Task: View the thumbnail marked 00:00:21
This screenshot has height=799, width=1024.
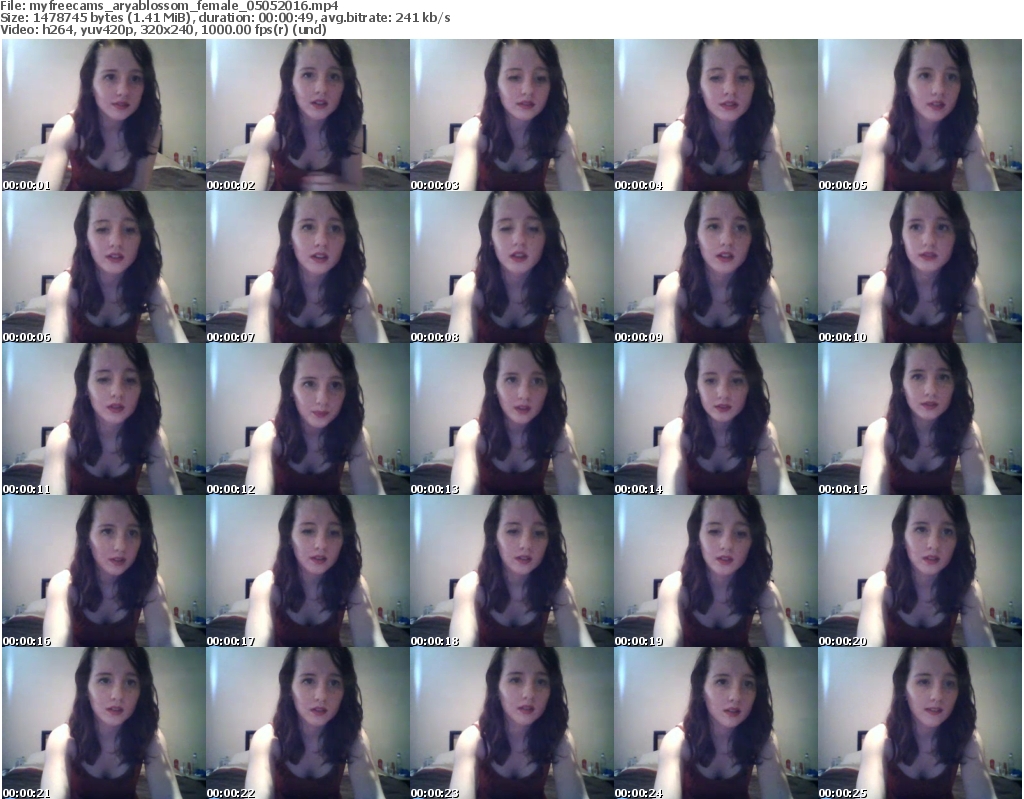Action: pyautogui.click(x=104, y=723)
